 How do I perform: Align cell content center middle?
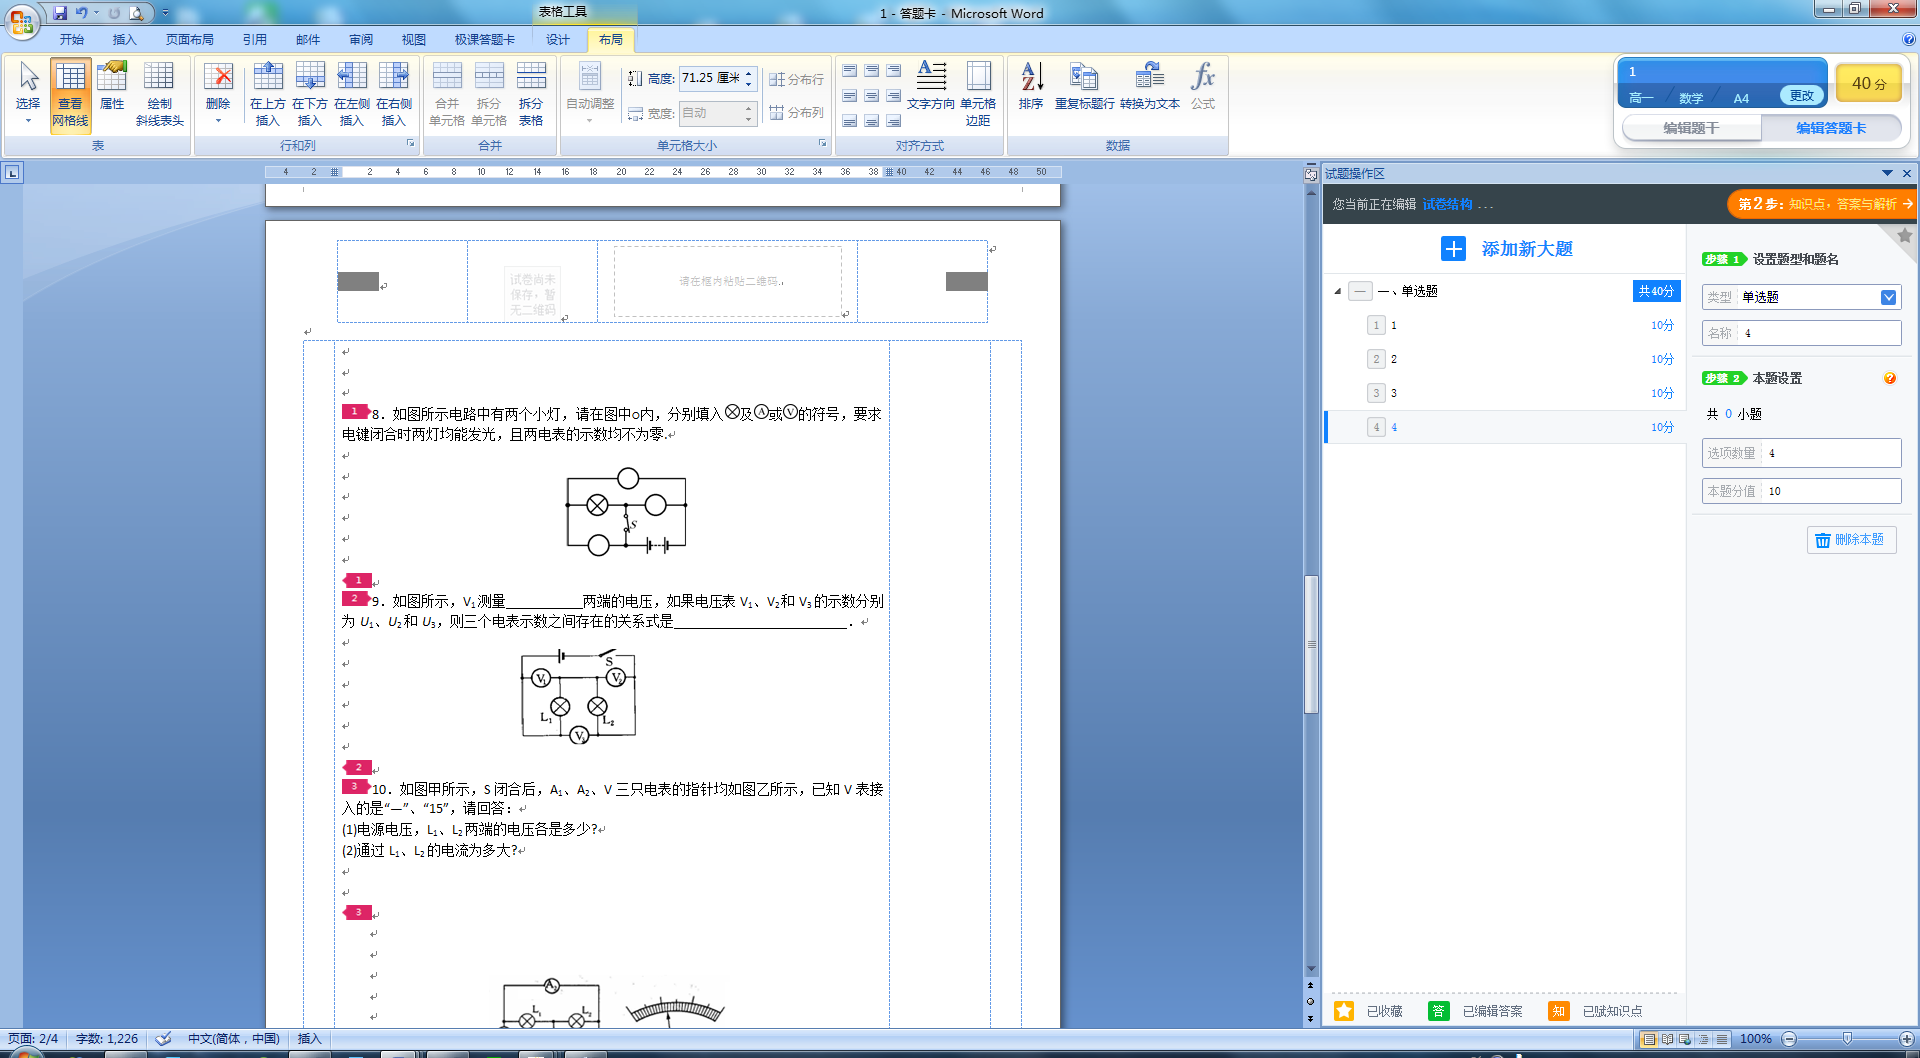point(872,96)
